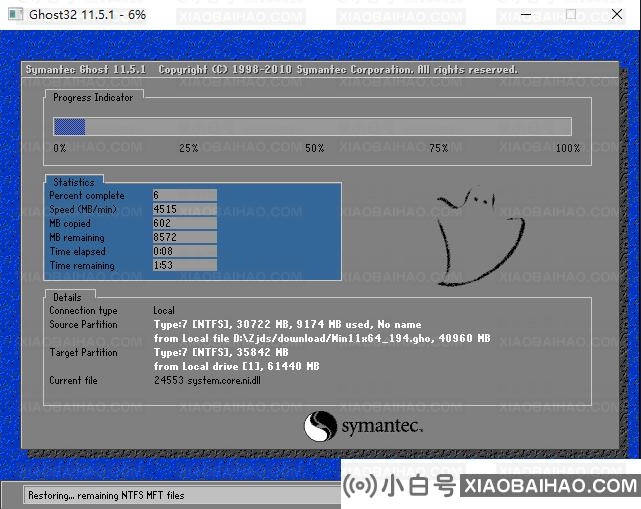This screenshot has height=509, width=641.
Task: Click the 'Details' panel heading
Action: (x=67, y=297)
